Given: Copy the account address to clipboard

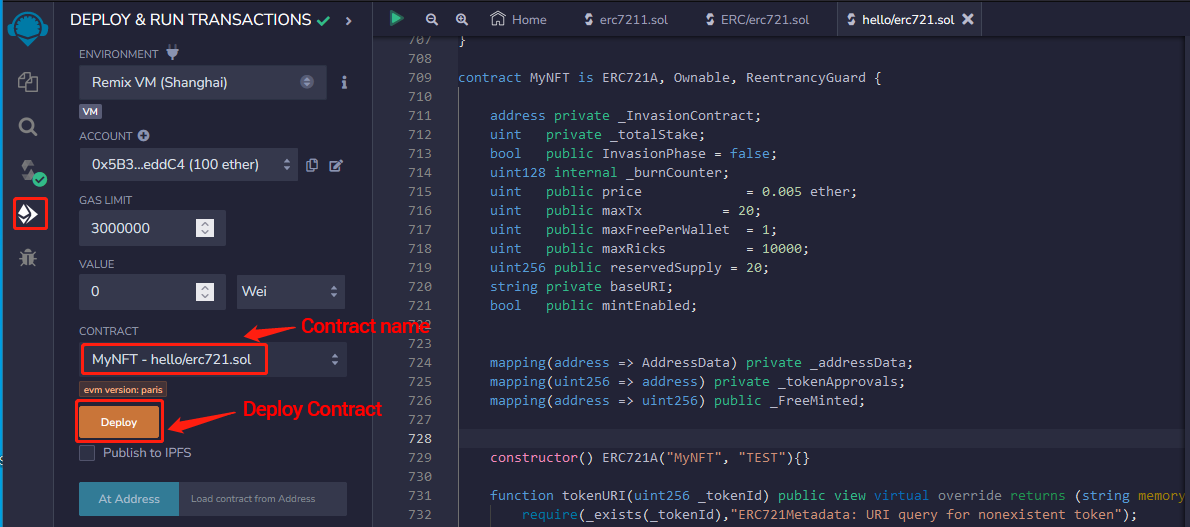Looking at the screenshot, I should coord(311,165).
